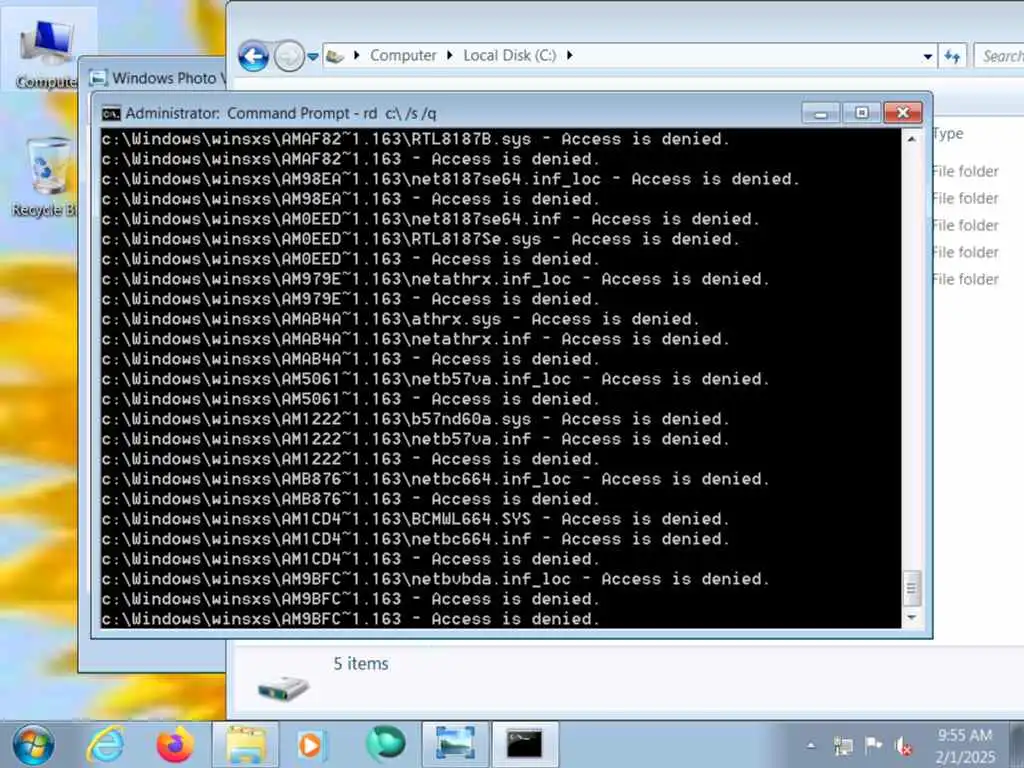This screenshot has width=1024, height=768.
Task: Click the Local Disk (C:) breadcrumb
Action: 509,56
